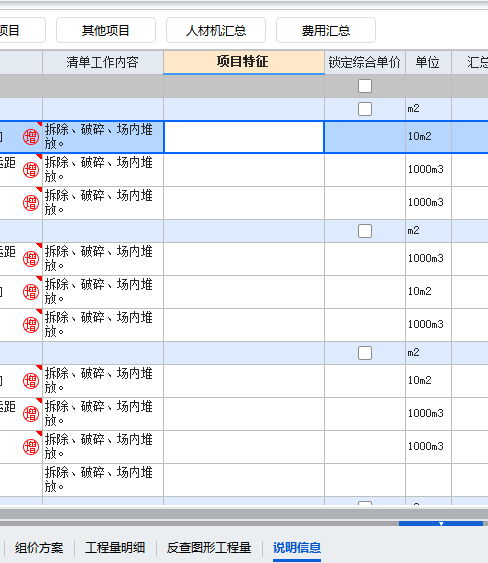Open the 其他项目 tab
Viewport: 488px width, 563px height.
click(x=106, y=30)
